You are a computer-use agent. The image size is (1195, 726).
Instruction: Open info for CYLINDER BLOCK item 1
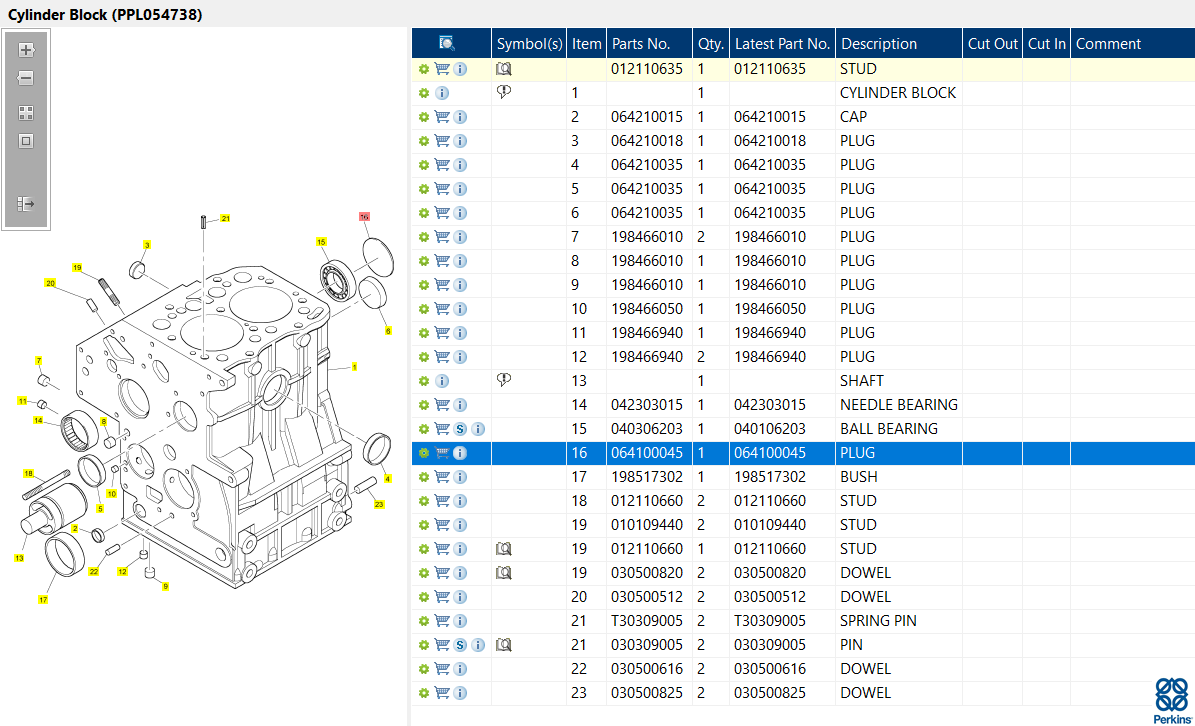click(x=442, y=93)
